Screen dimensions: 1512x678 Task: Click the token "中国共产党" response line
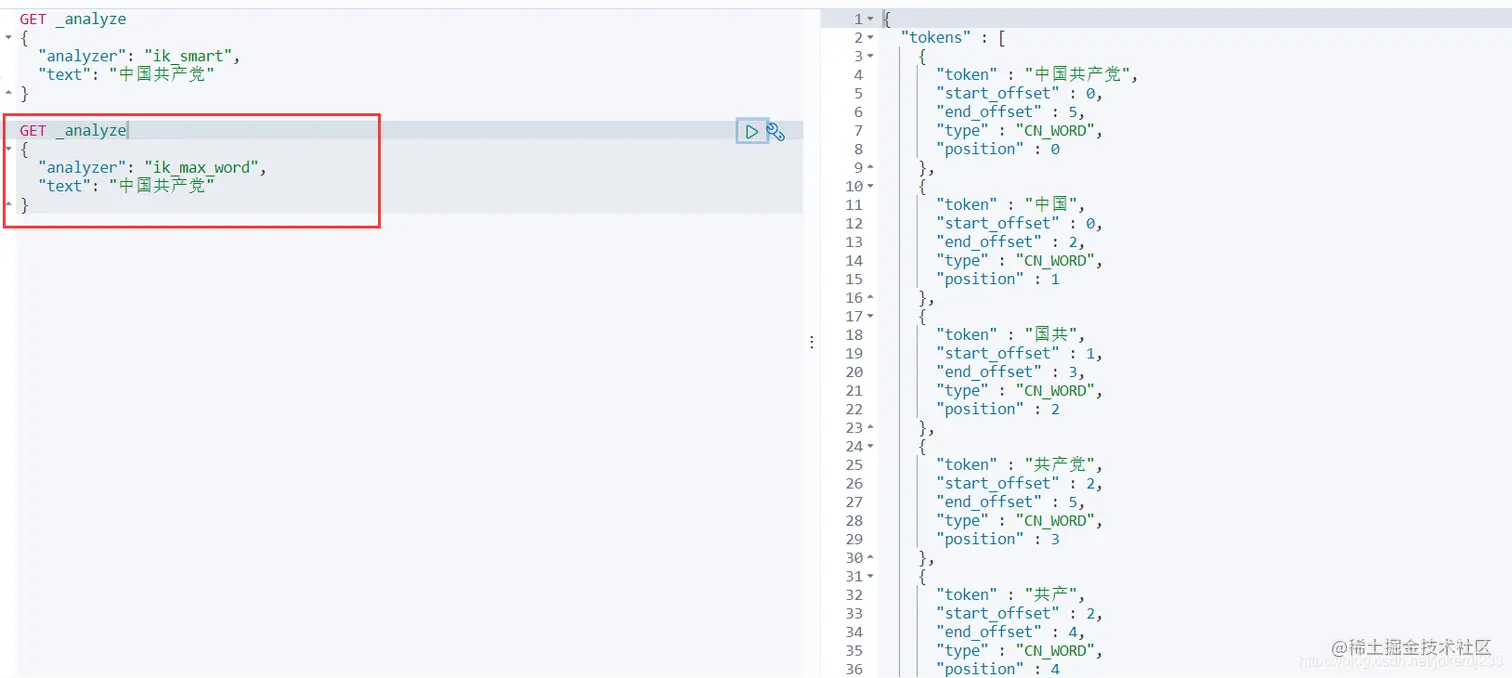[1037, 75]
